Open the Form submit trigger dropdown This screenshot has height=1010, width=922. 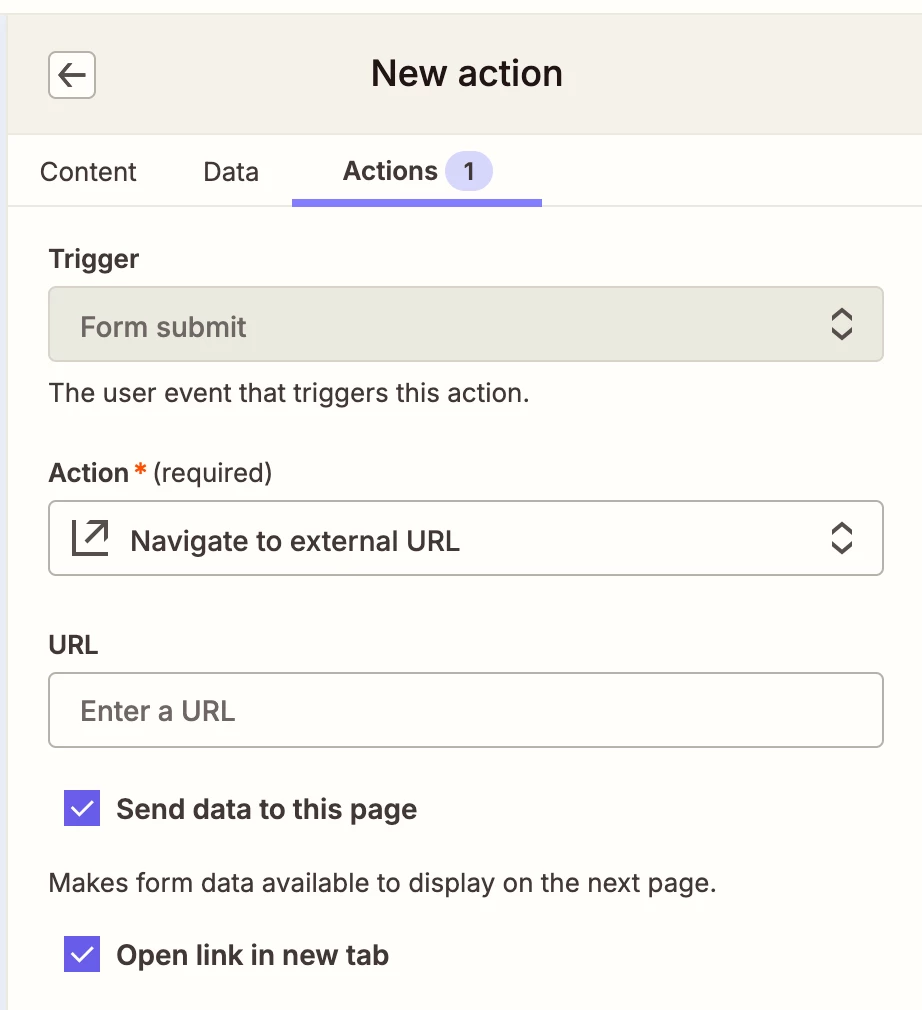(466, 324)
